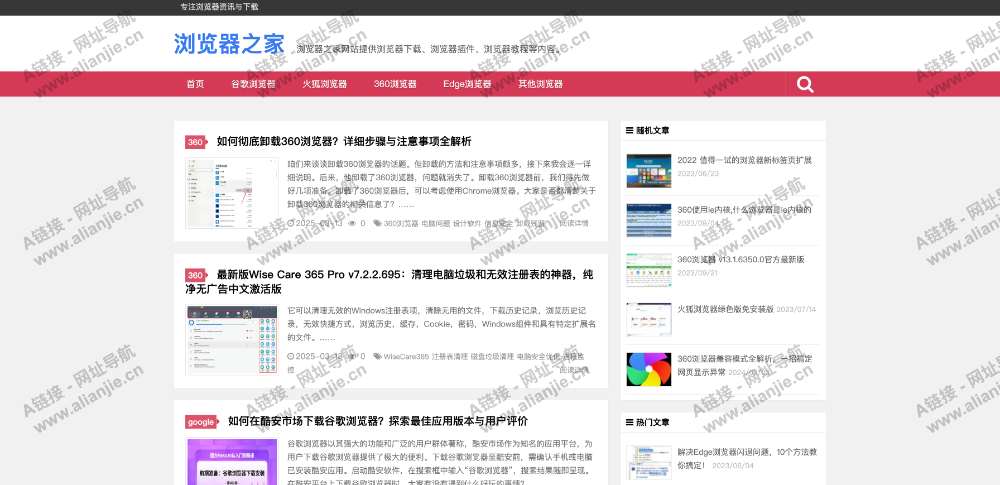Click the 2023/05/04 date under 热门文章
The height and width of the screenshot is (485, 1000).
tap(733, 466)
